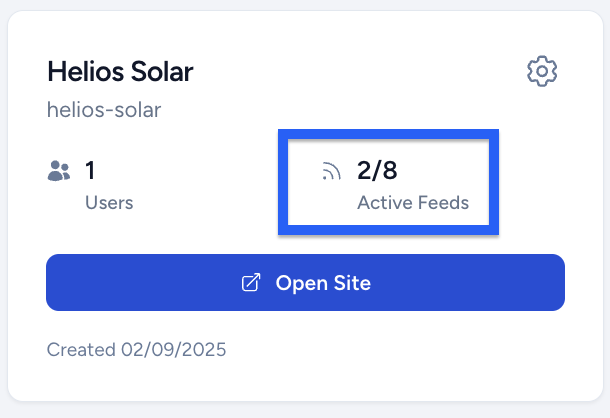
Task: Click the user count number 1
Action: (x=90, y=170)
